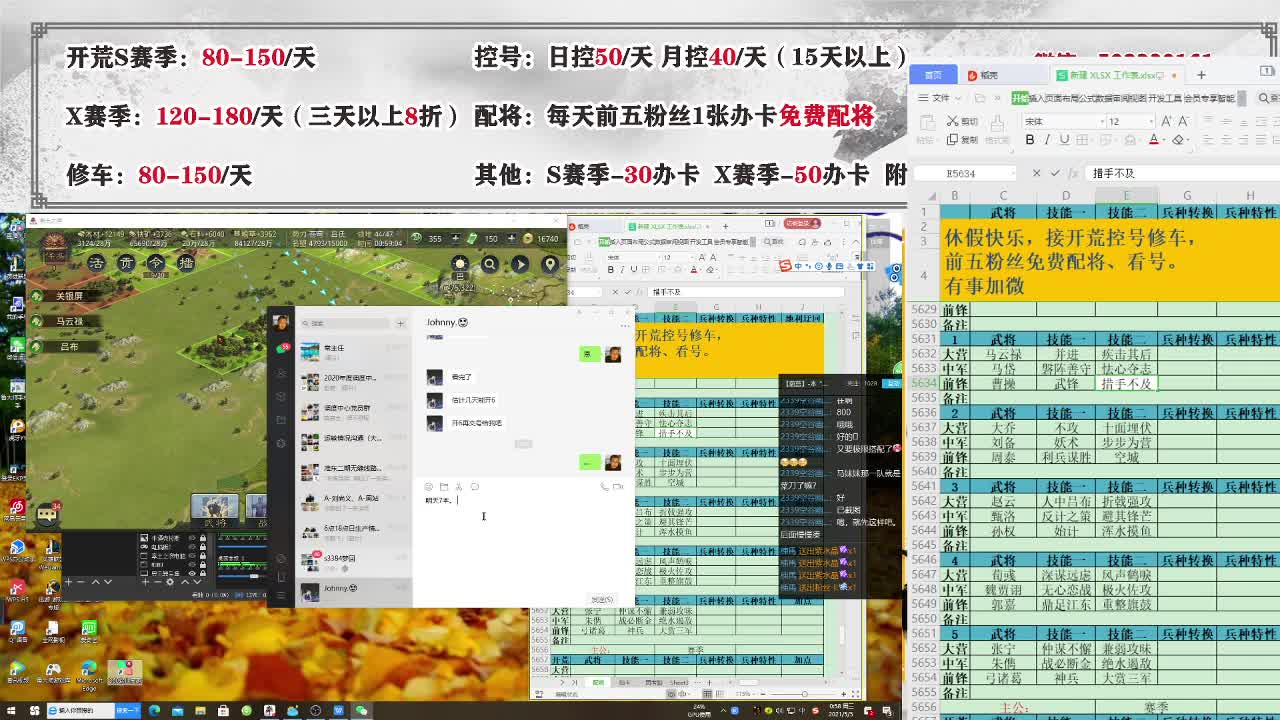Click the magnifier zoom icon in the game
1280x720 pixels.
[490, 264]
